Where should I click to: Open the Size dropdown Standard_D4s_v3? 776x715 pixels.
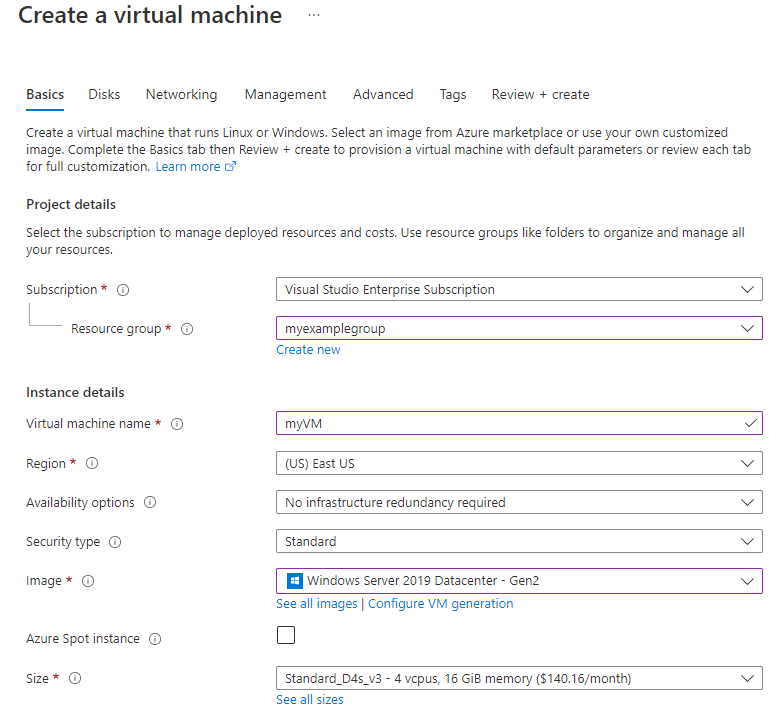click(x=518, y=678)
